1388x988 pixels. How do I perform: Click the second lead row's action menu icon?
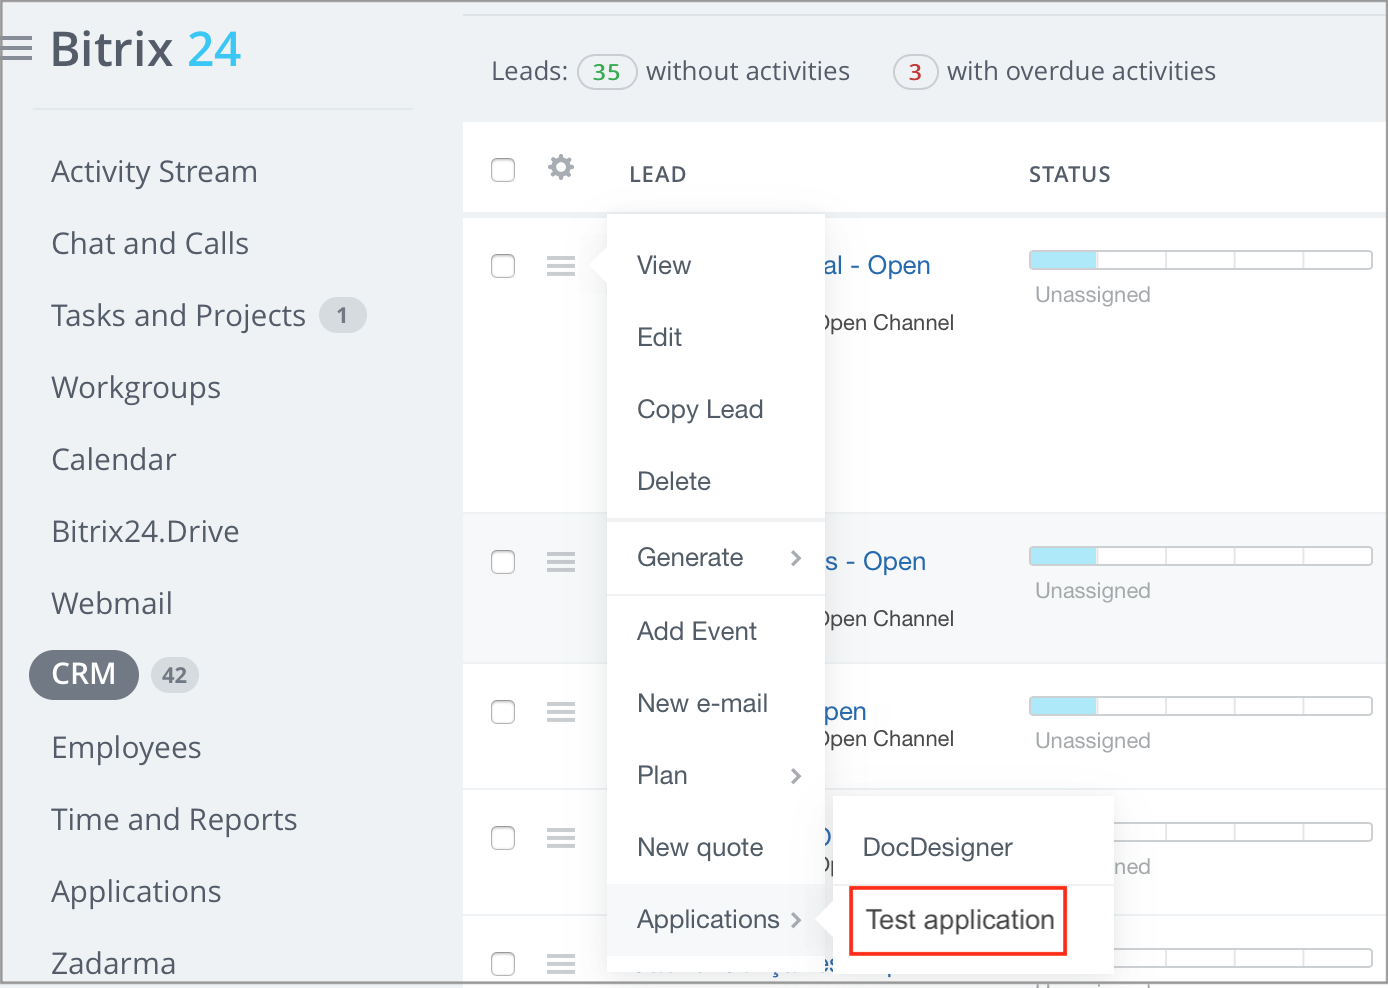[561, 562]
